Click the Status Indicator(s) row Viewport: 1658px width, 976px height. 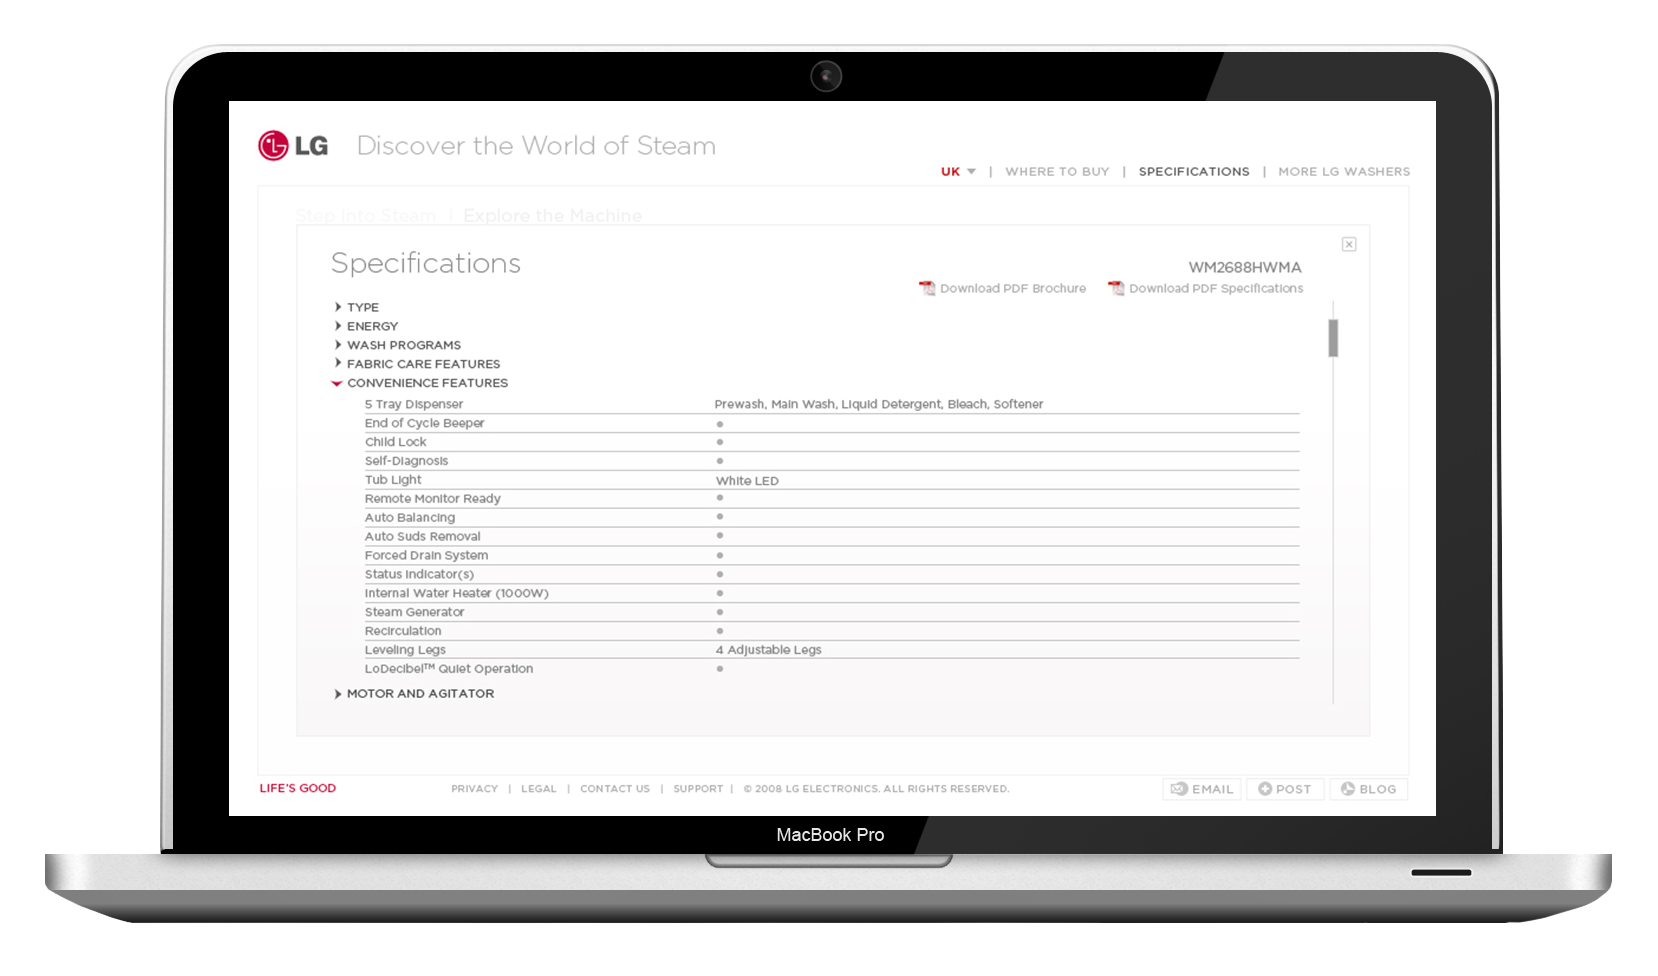click(831, 575)
